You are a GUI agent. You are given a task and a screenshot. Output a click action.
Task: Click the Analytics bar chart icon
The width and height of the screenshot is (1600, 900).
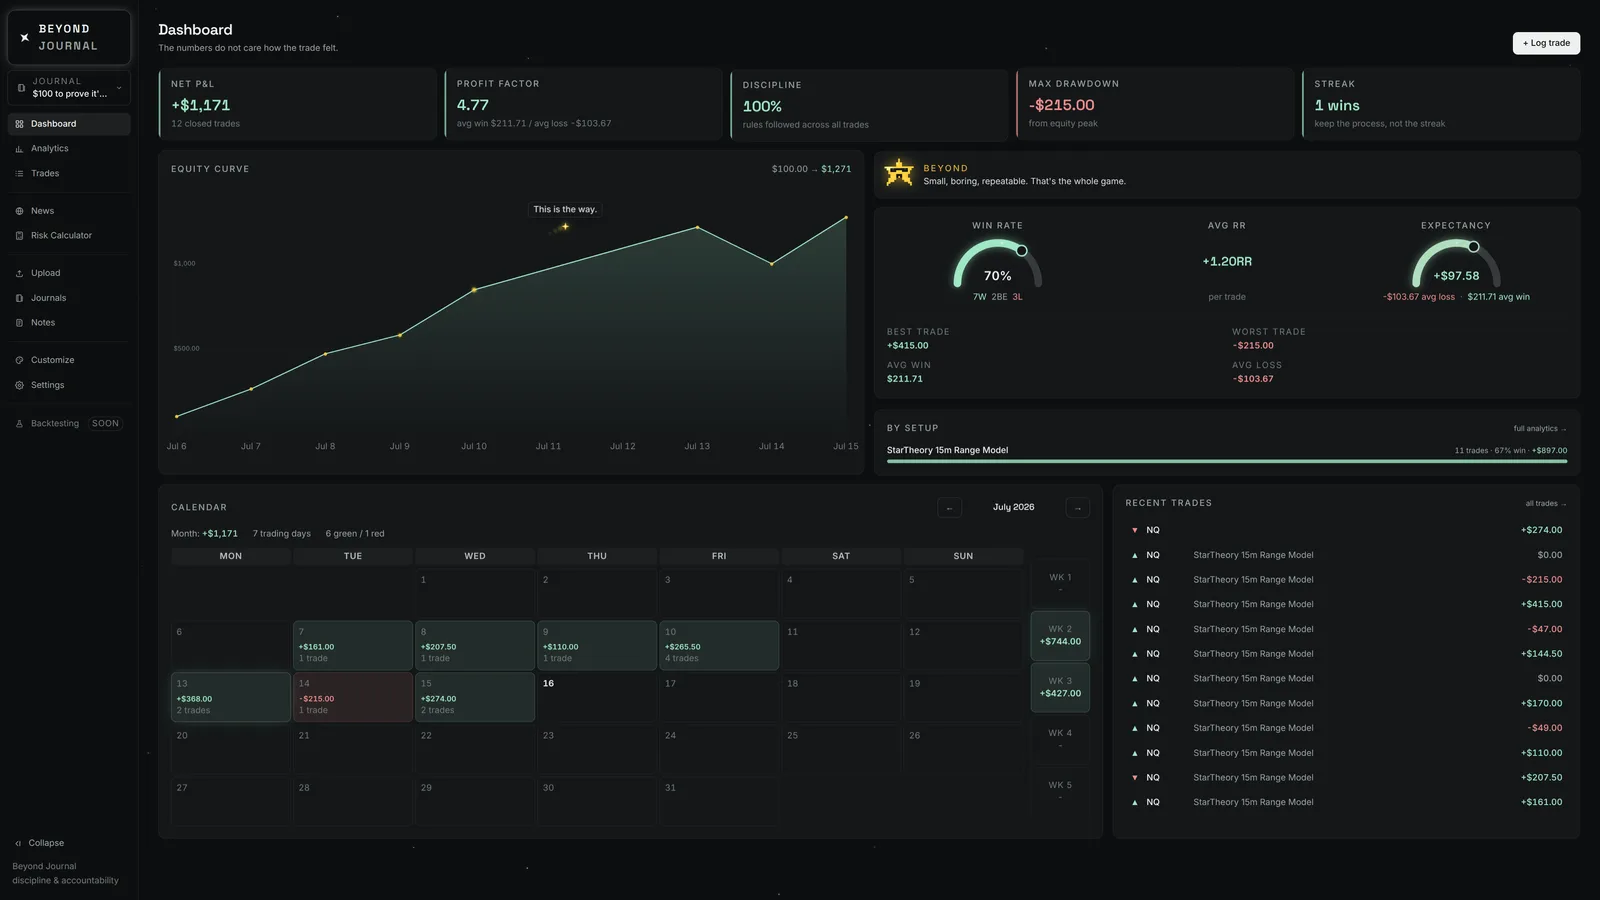(x=19, y=149)
